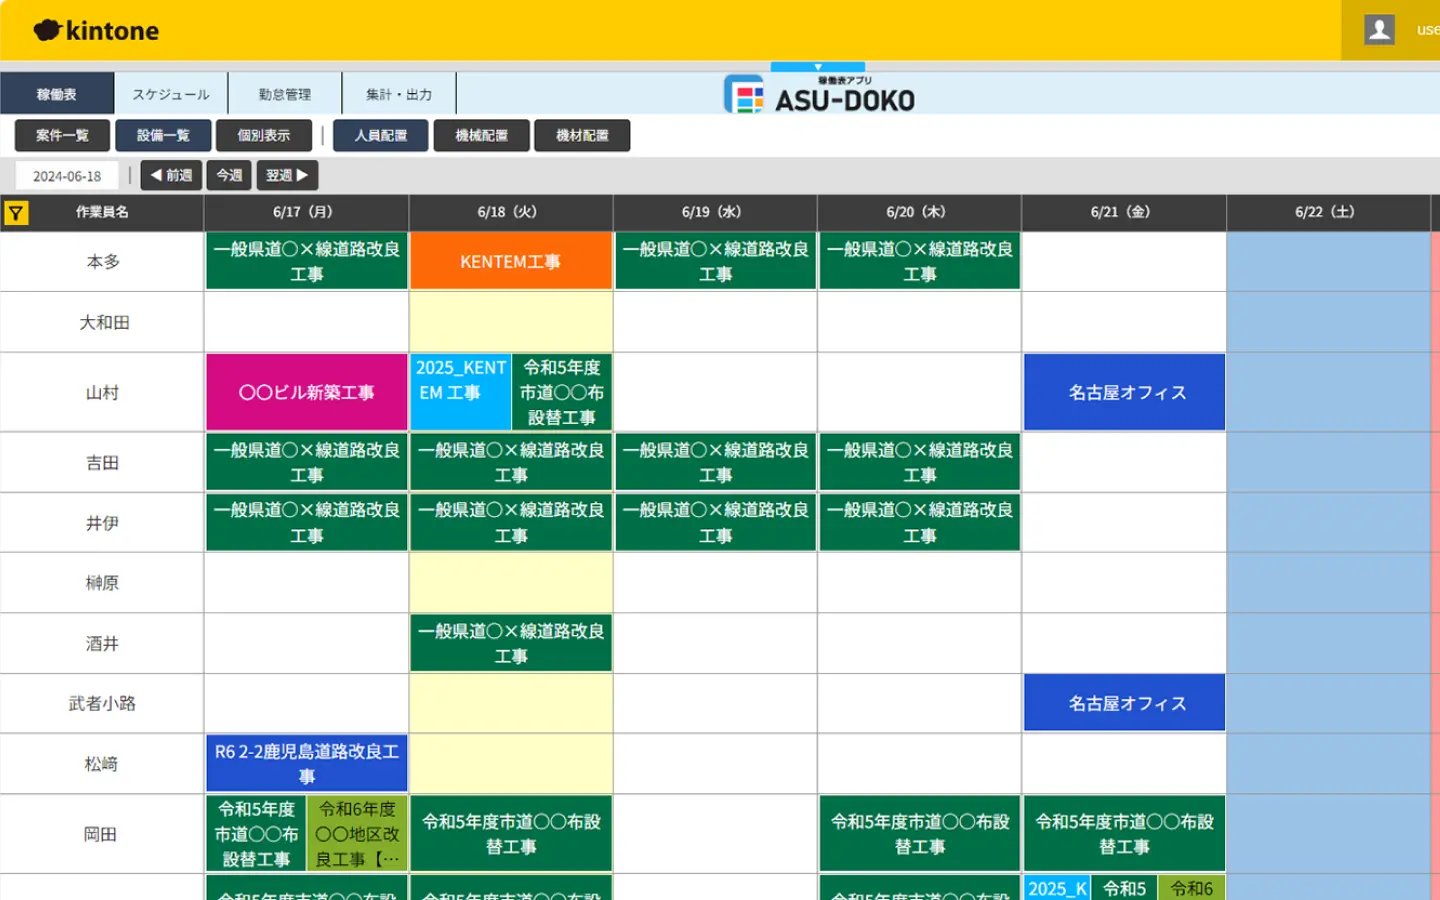
Task: Switch to the スケジュール tab
Action: tap(171, 94)
